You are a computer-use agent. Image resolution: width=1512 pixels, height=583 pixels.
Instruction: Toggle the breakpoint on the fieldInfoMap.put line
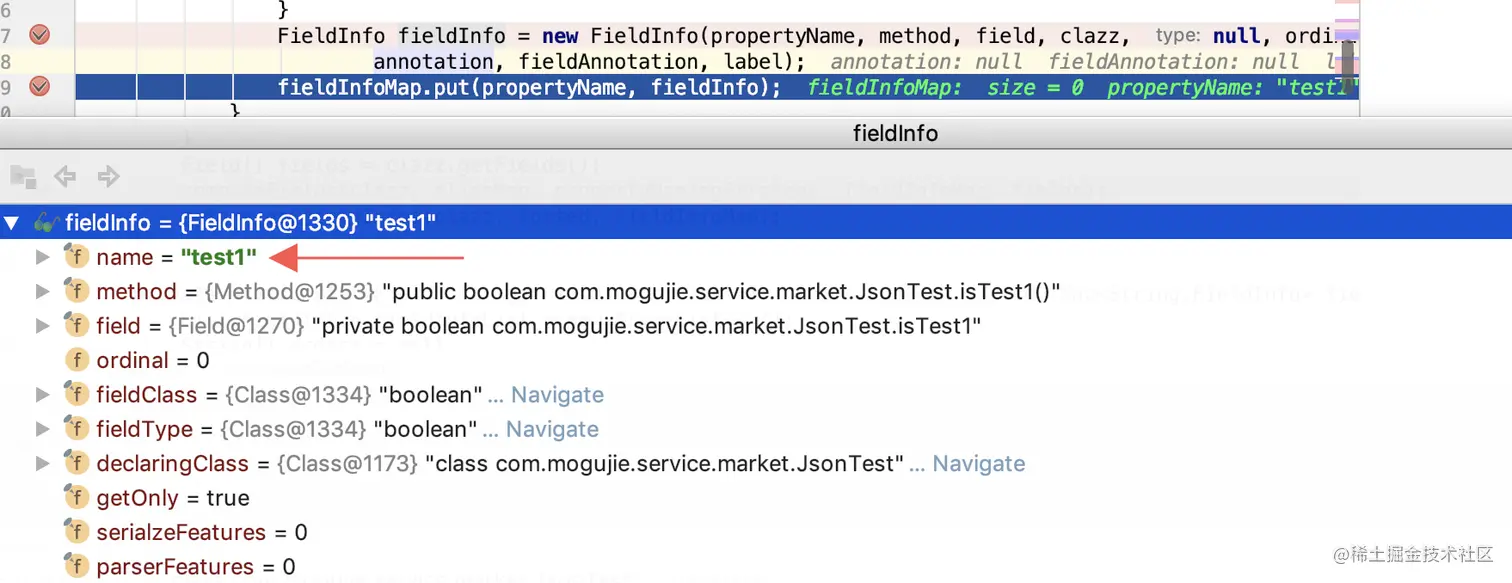39,86
